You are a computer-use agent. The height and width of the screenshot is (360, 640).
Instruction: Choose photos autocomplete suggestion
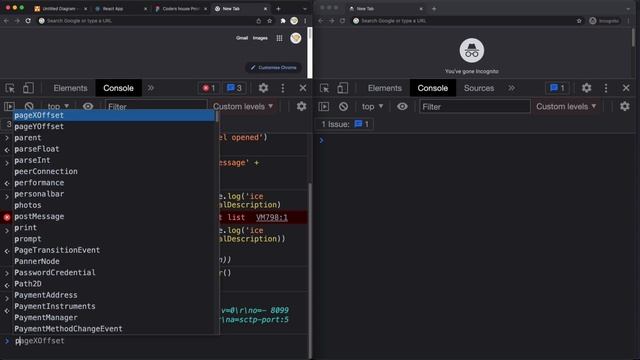click(114, 205)
